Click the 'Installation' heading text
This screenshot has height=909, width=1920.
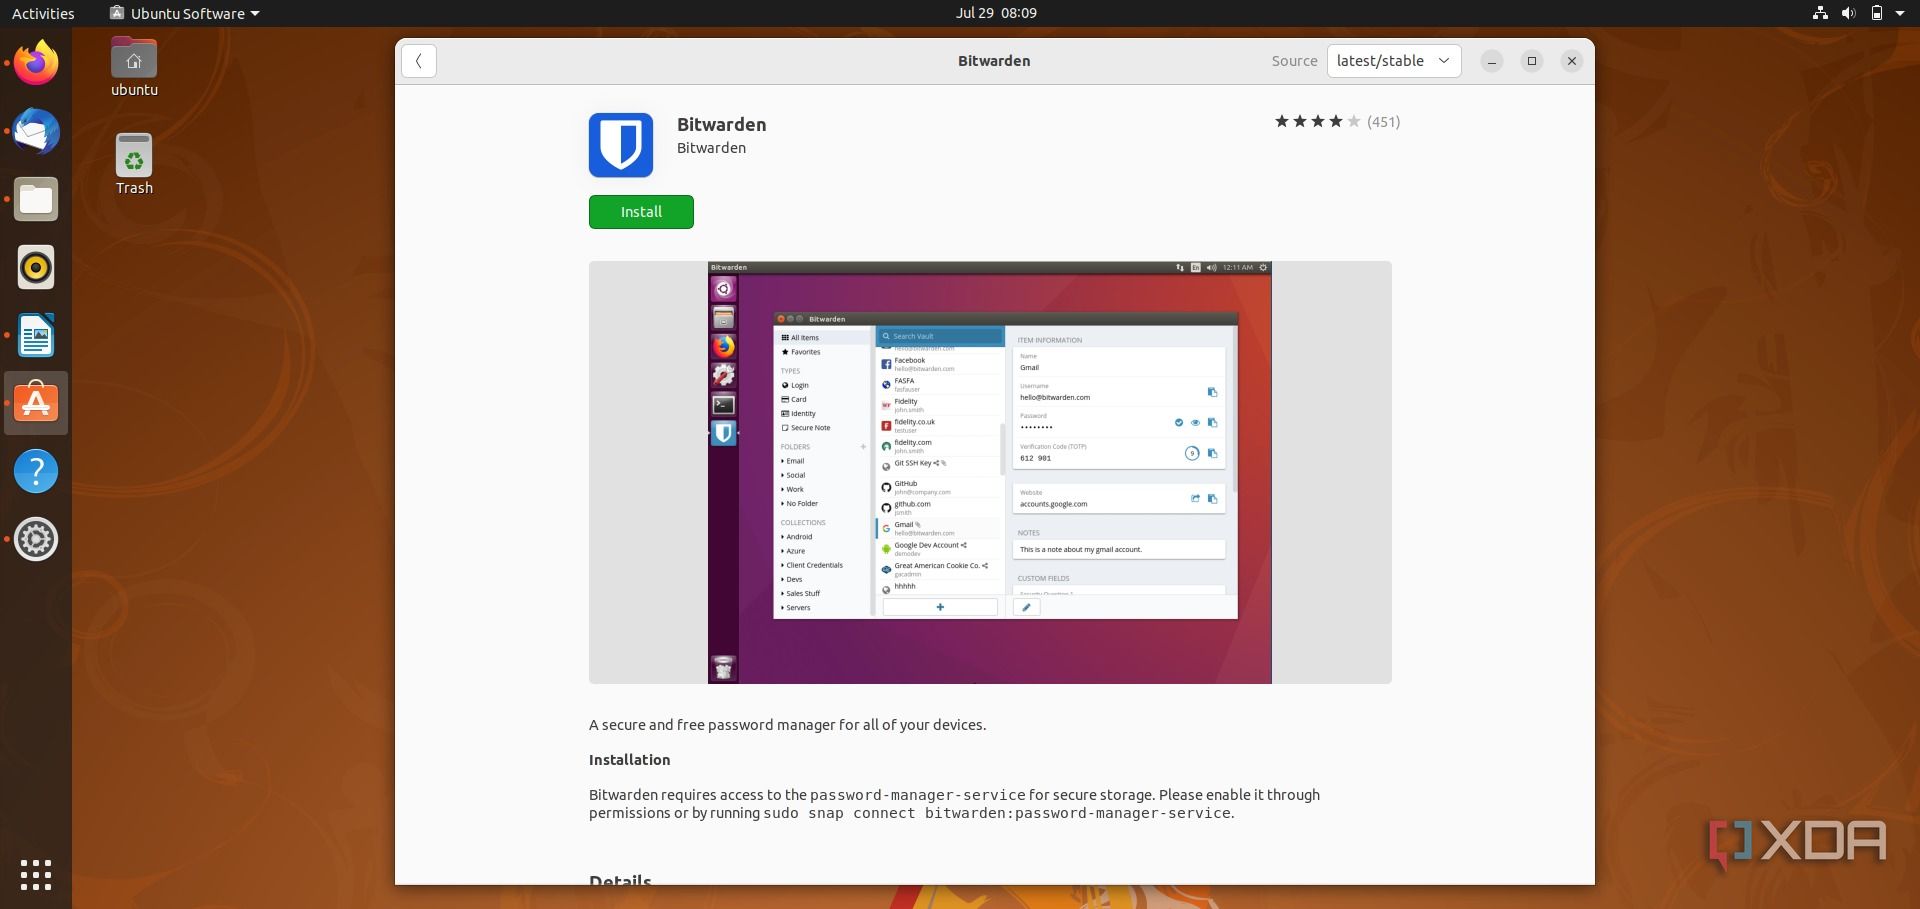(629, 760)
